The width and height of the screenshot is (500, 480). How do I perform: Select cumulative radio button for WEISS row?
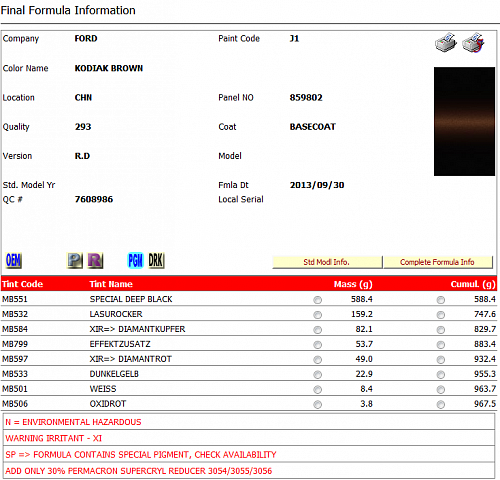pyautogui.click(x=441, y=389)
